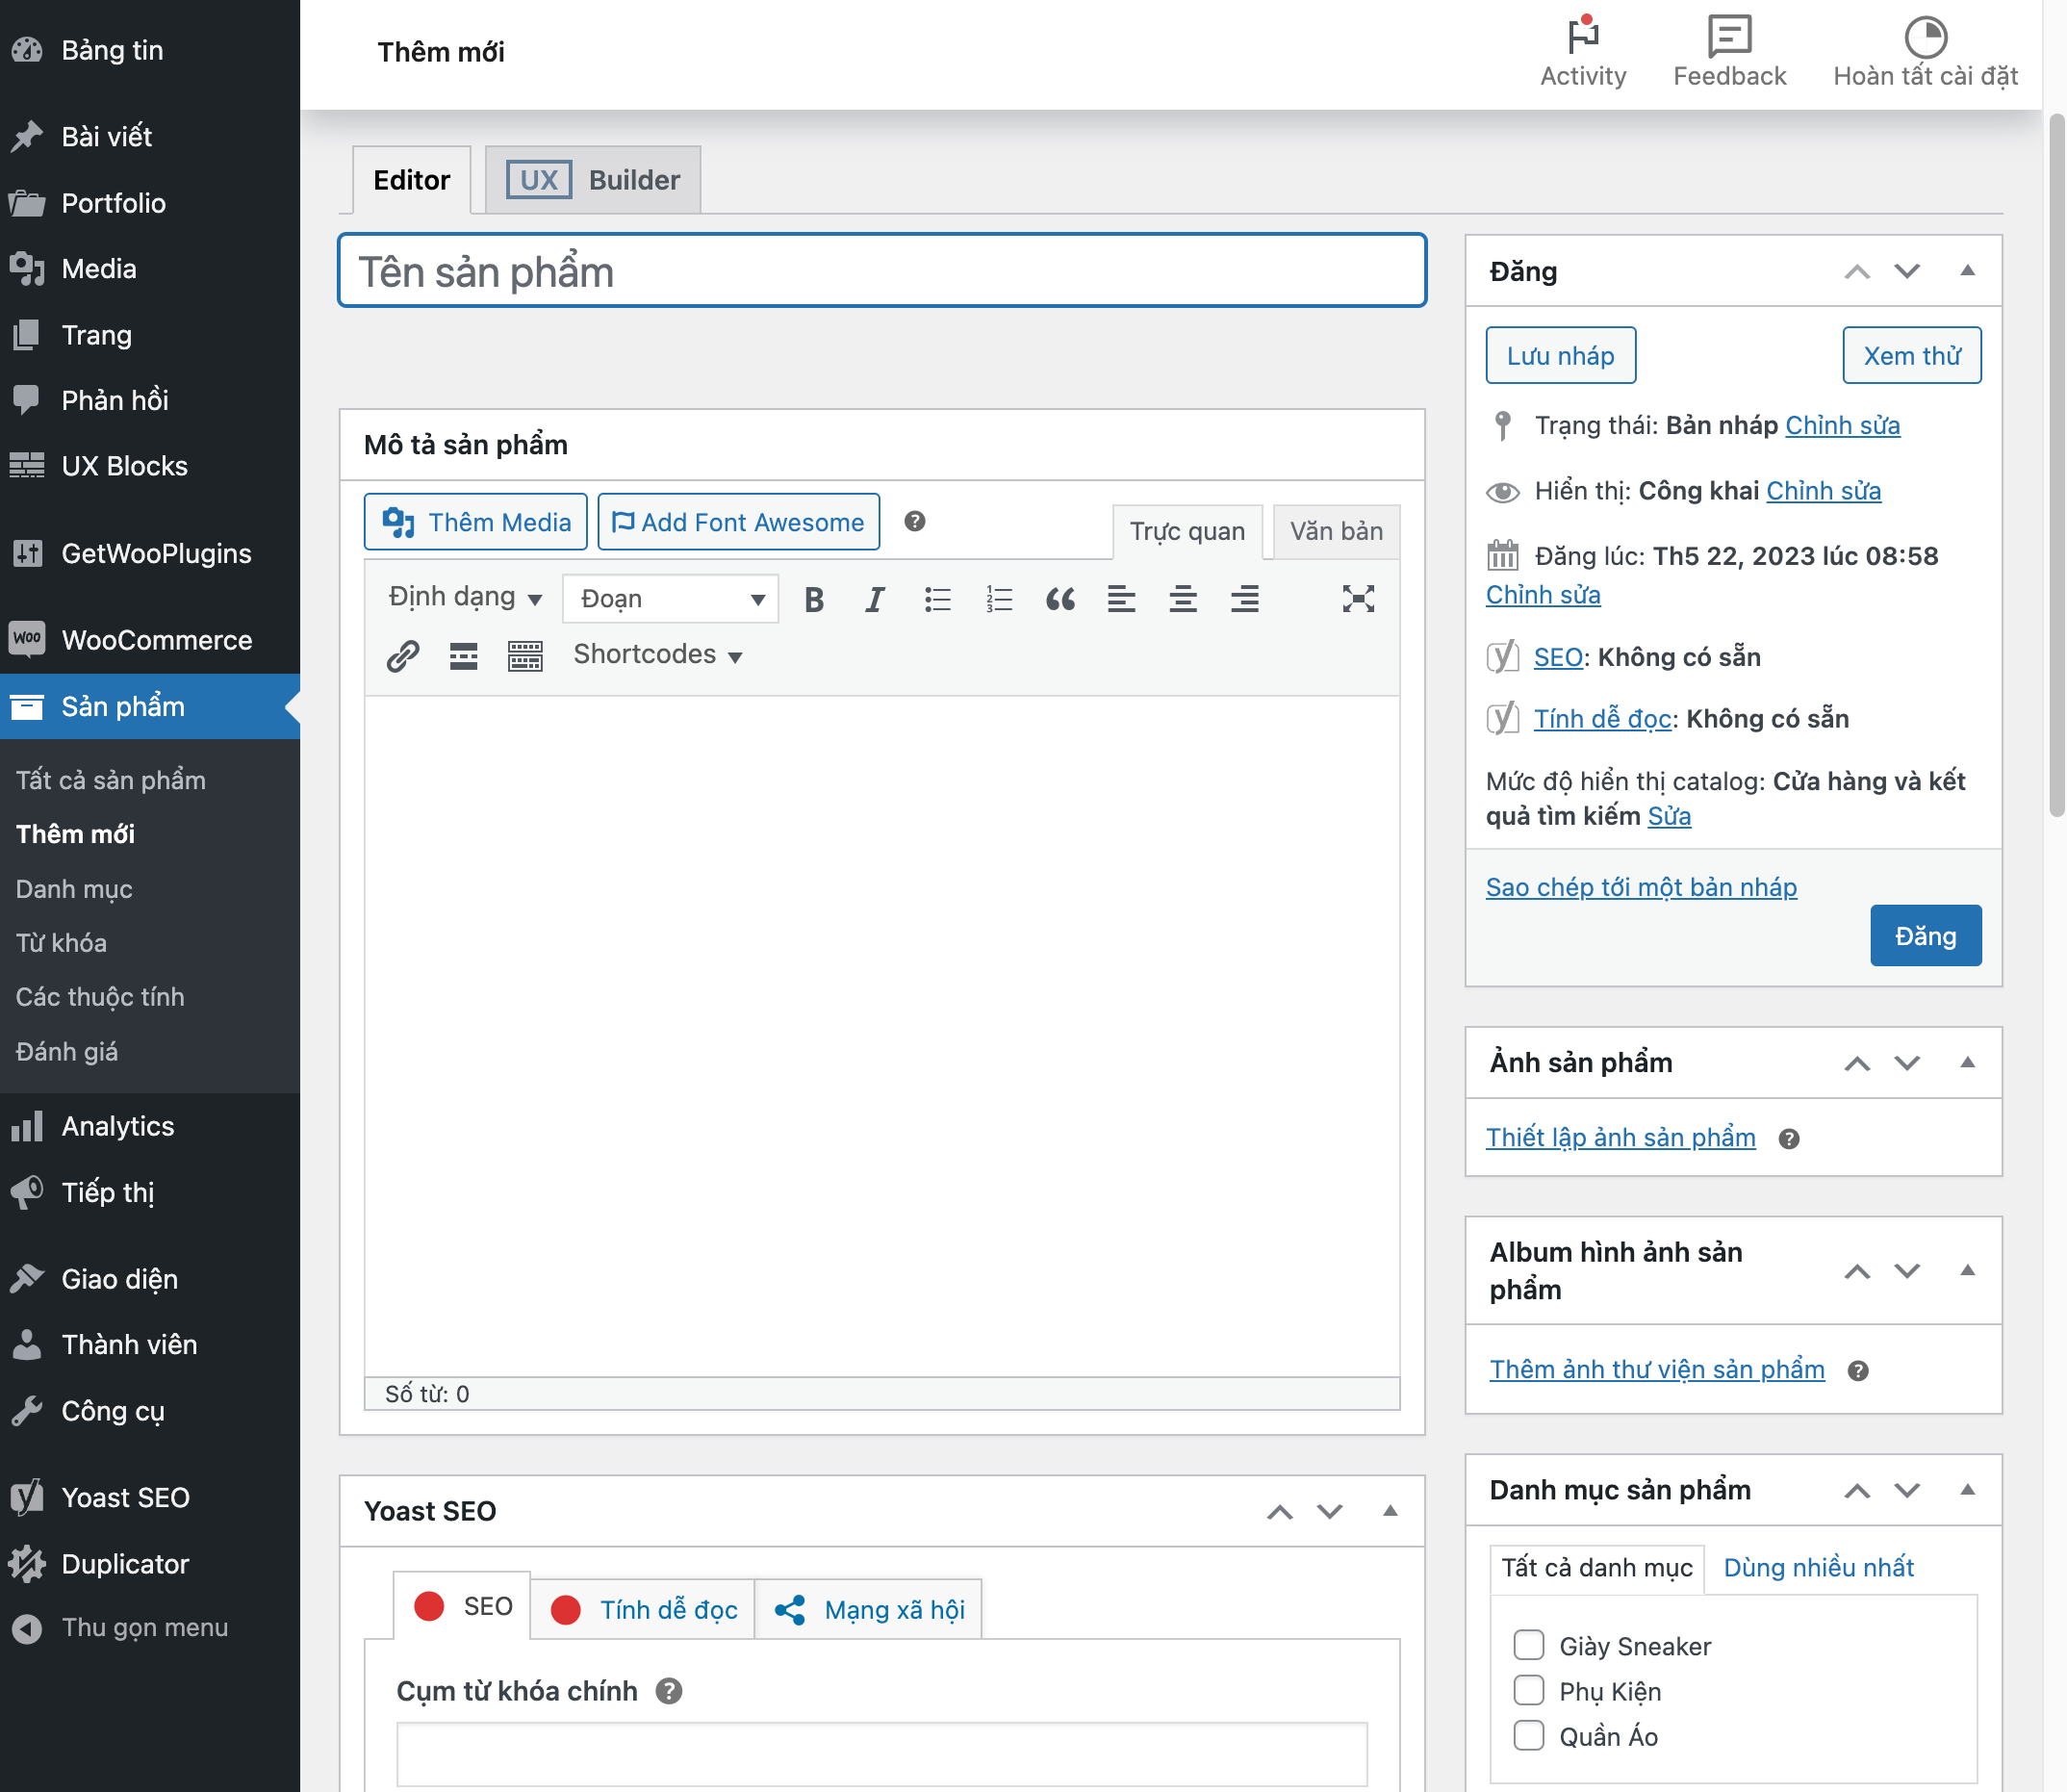Toggle the toolbar kitchen sink
This screenshot has height=1792, width=2067.
coord(525,656)
